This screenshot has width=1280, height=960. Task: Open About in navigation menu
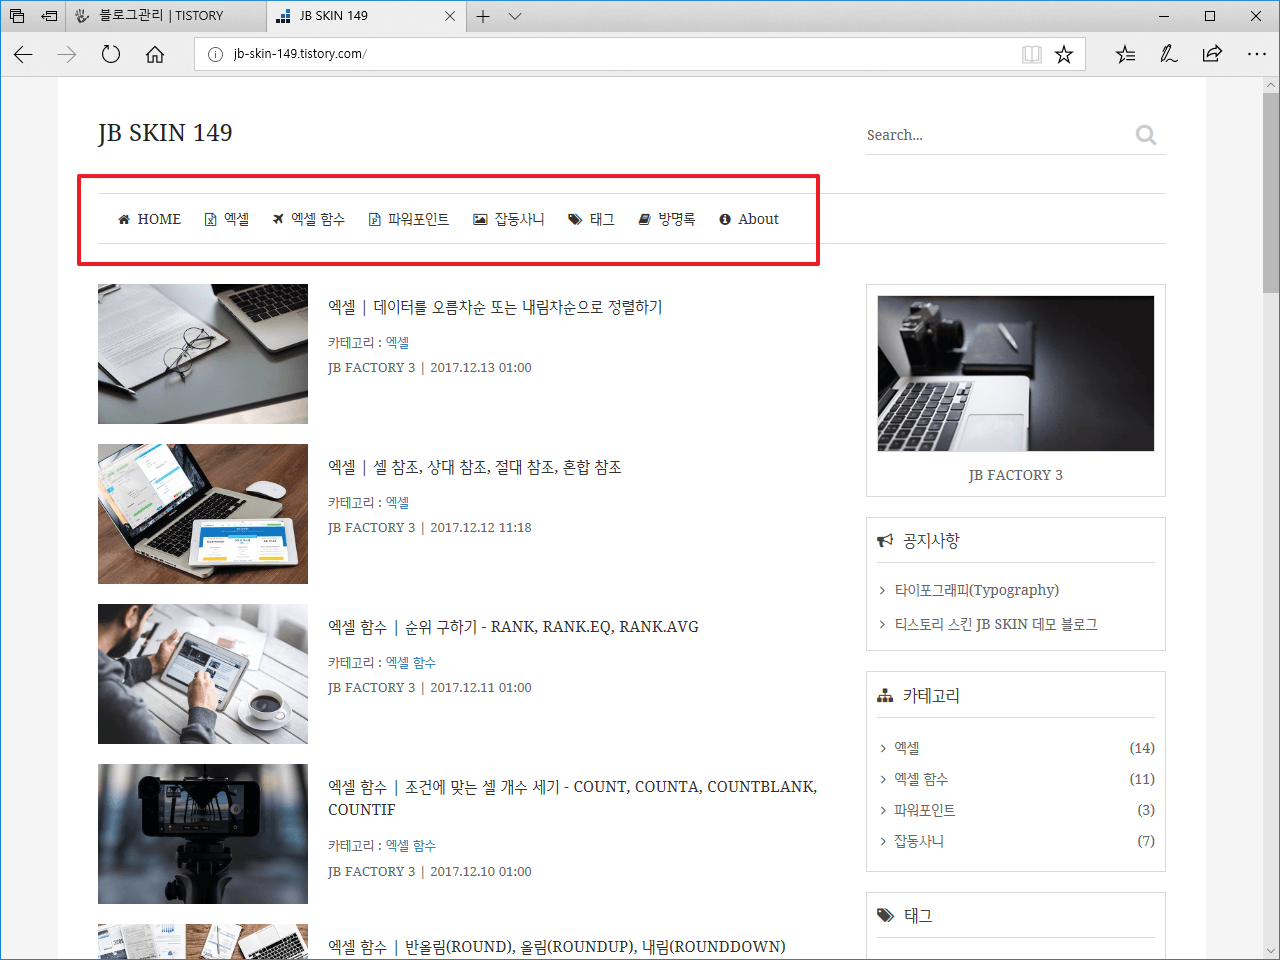tap(749, 219)
